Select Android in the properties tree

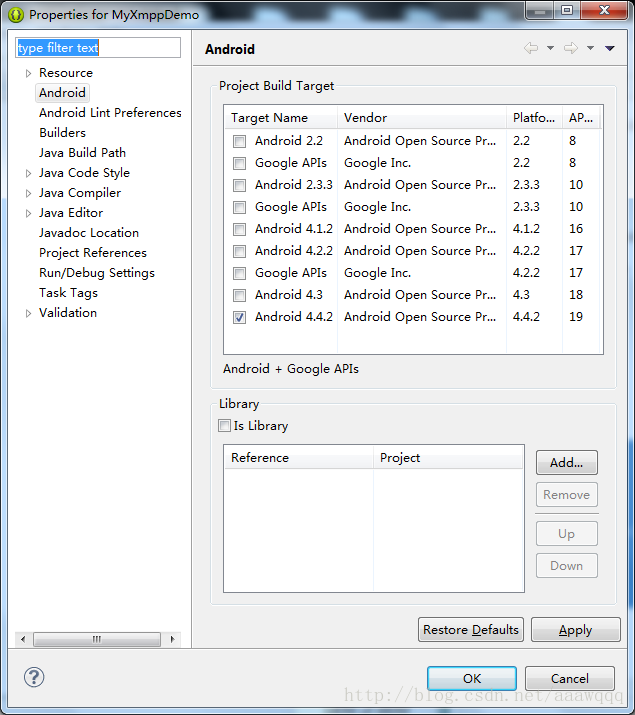[x=62, y=93]
